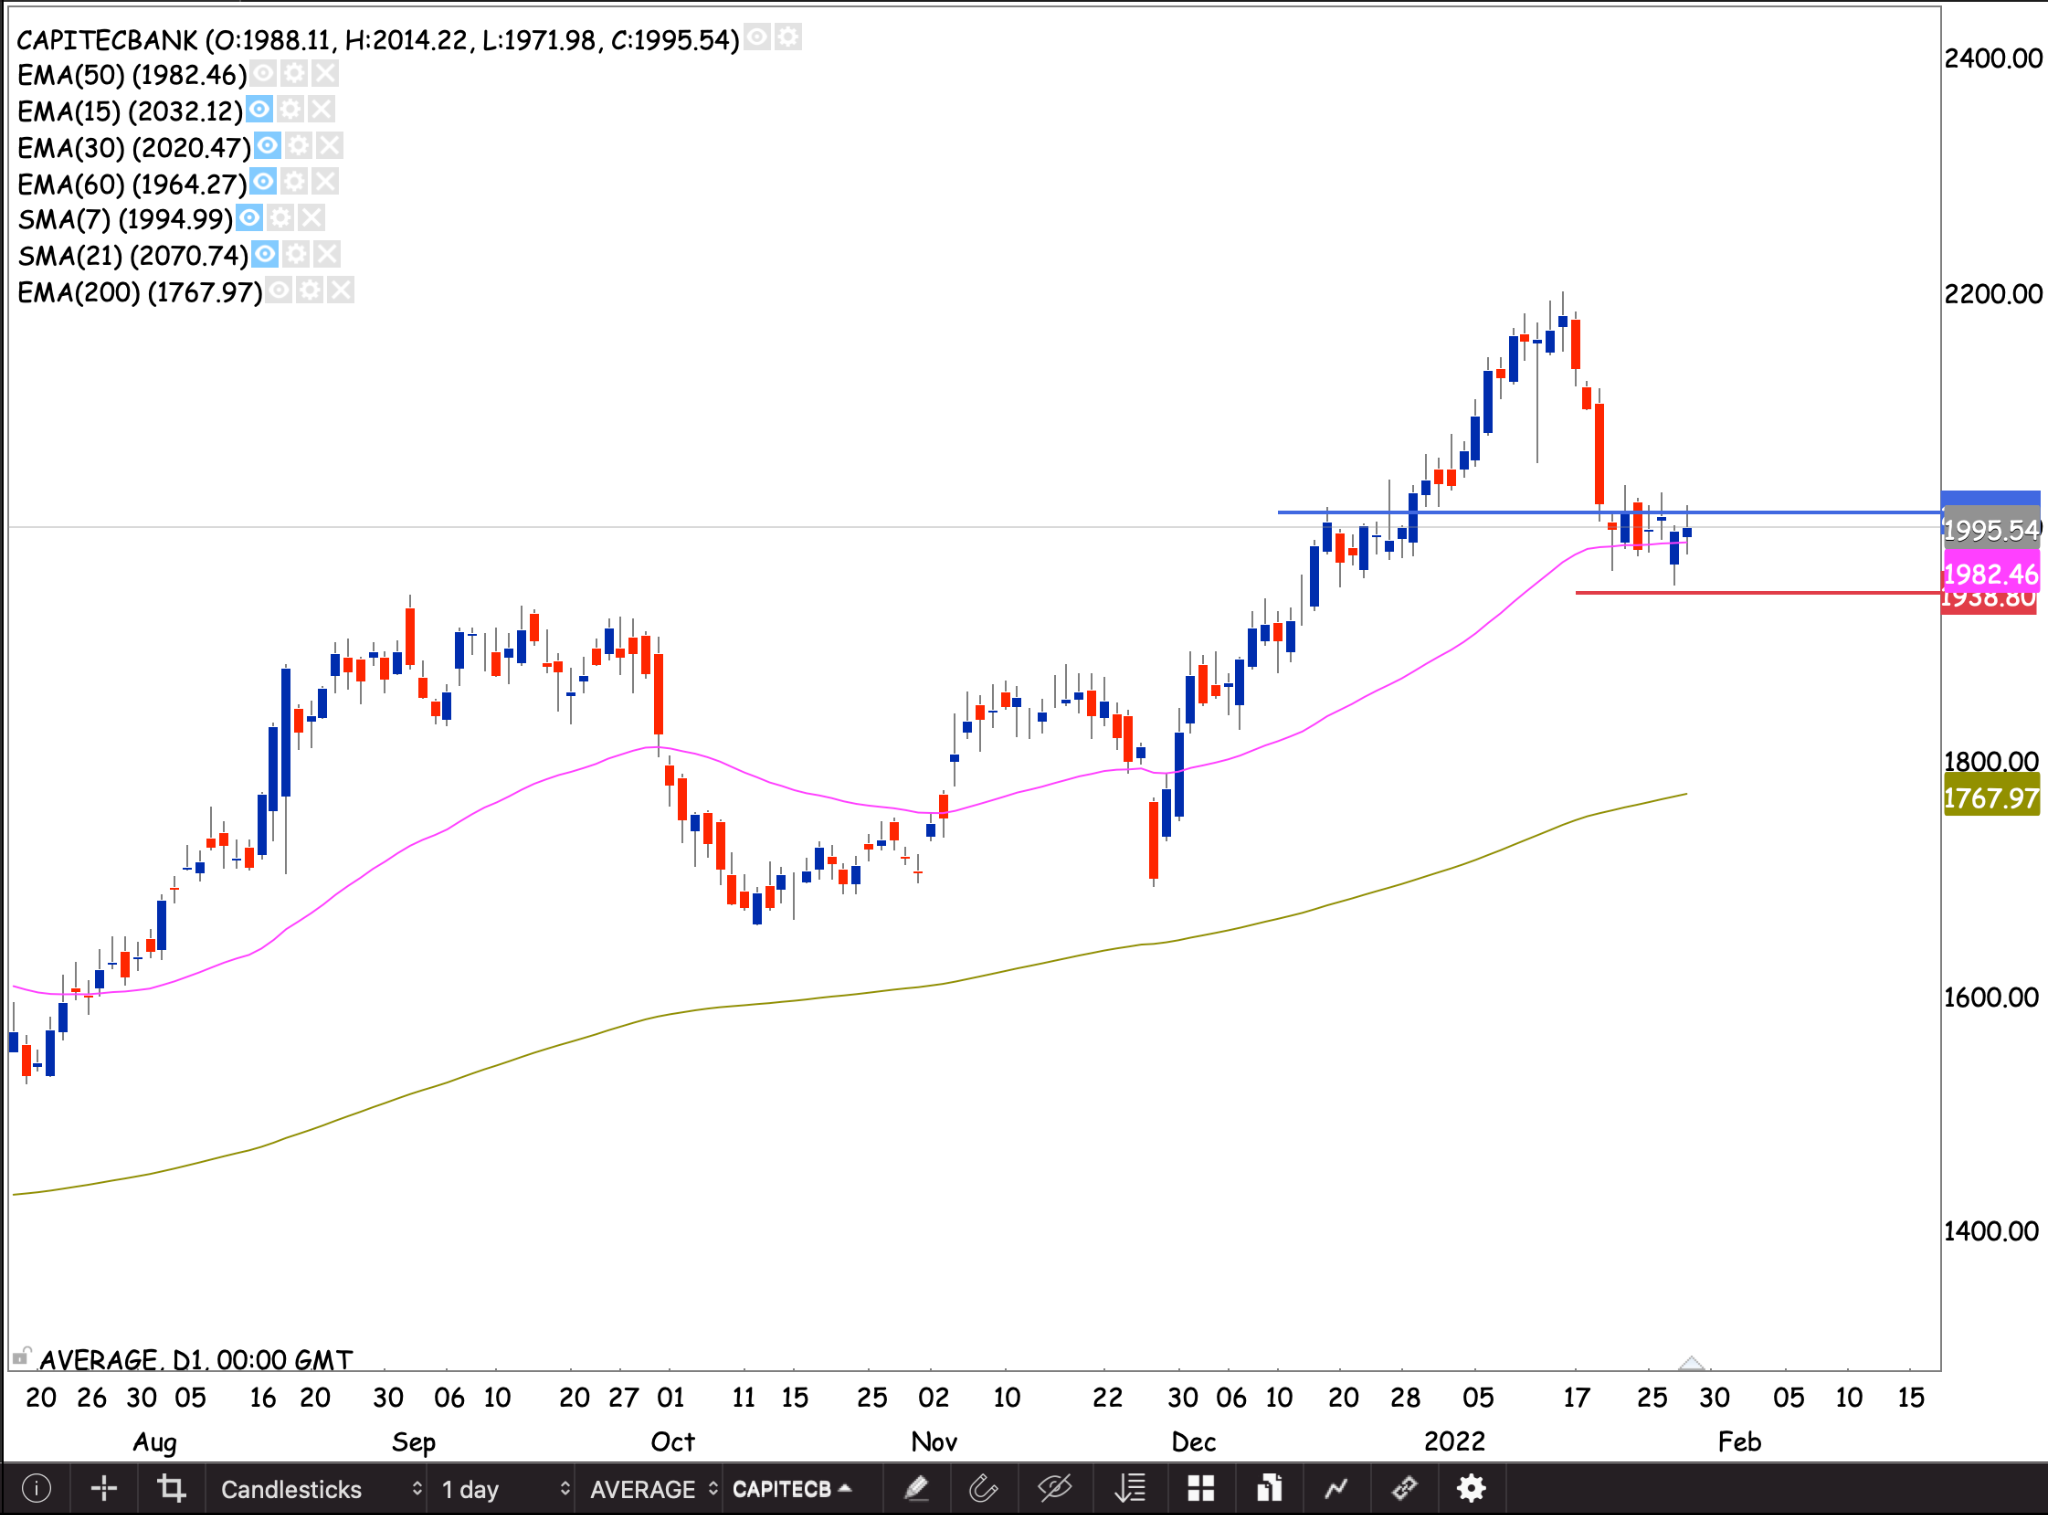Toggle SMA(21) eye icon
Viewport: 2048px width, 1515px height.
[265, 254]
